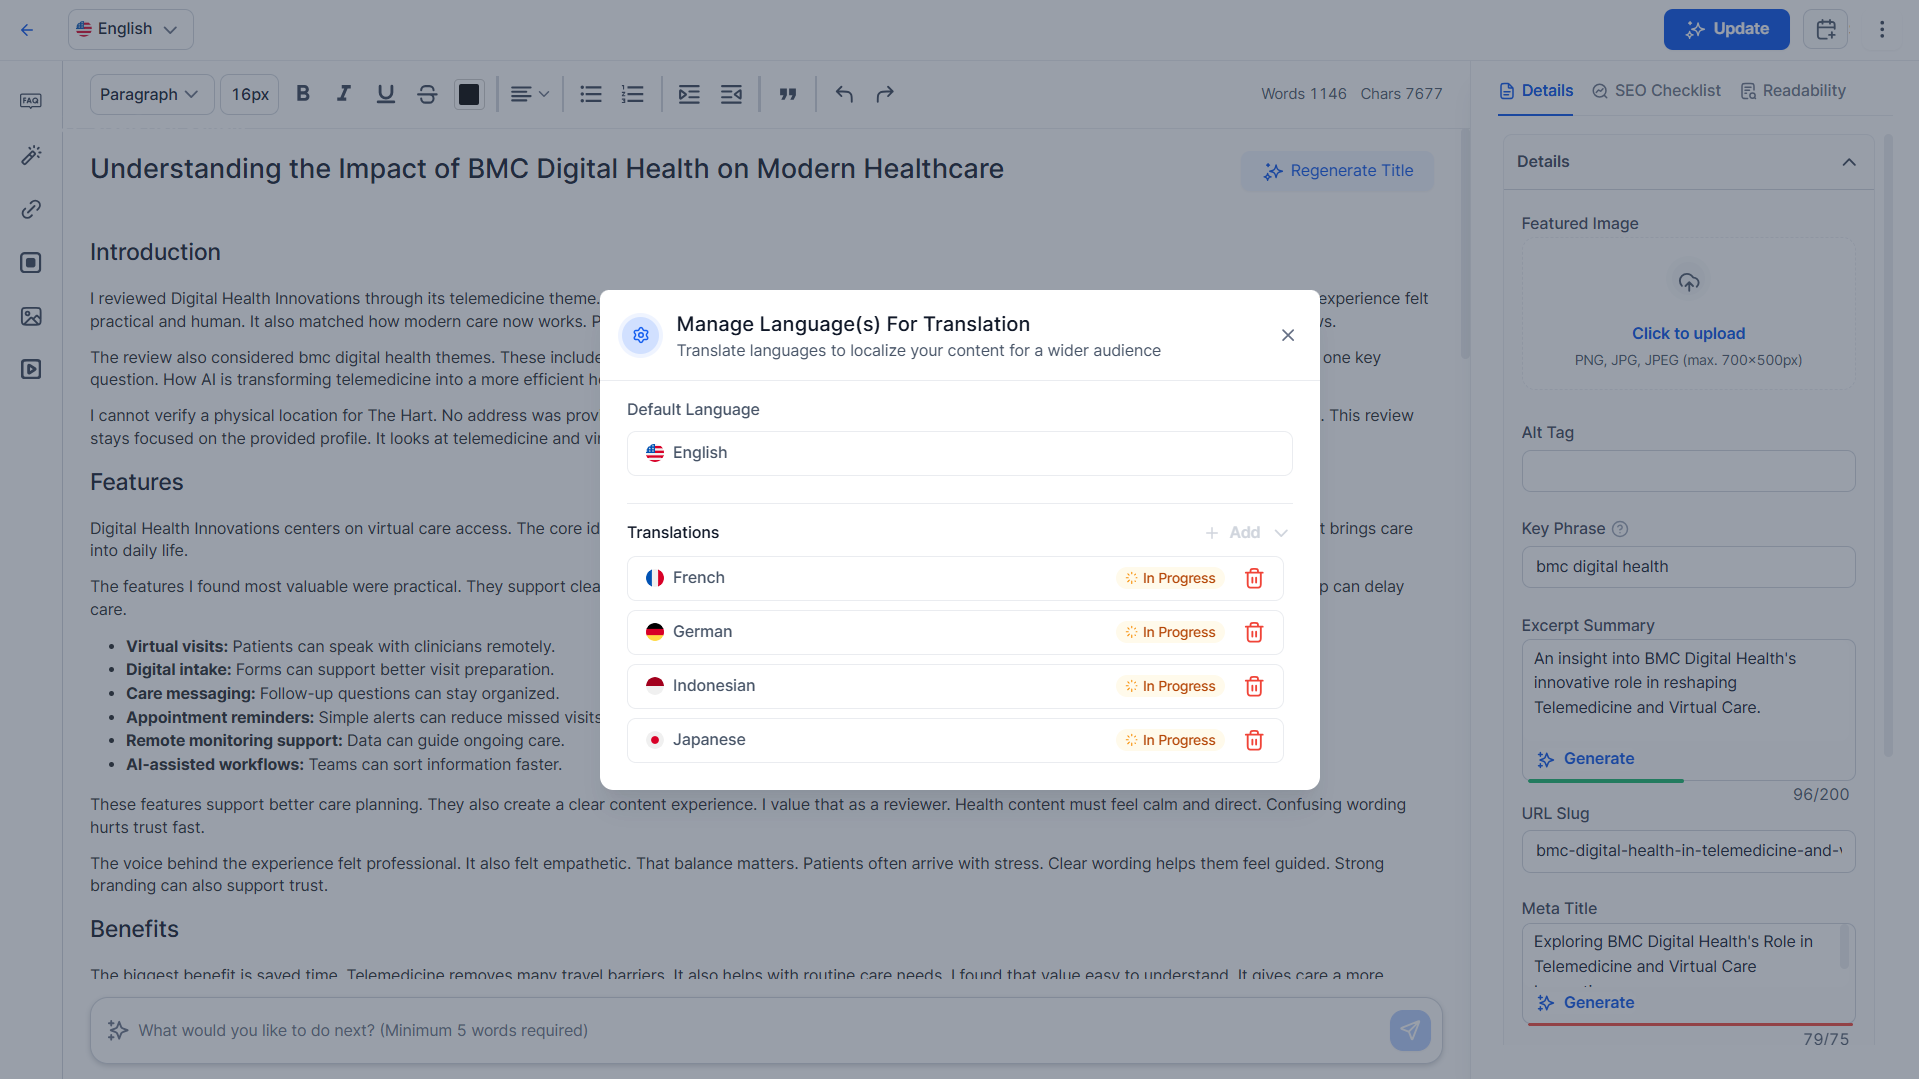Insert a numbered list
This screenshot has height=1079, width=1919.
632,94
